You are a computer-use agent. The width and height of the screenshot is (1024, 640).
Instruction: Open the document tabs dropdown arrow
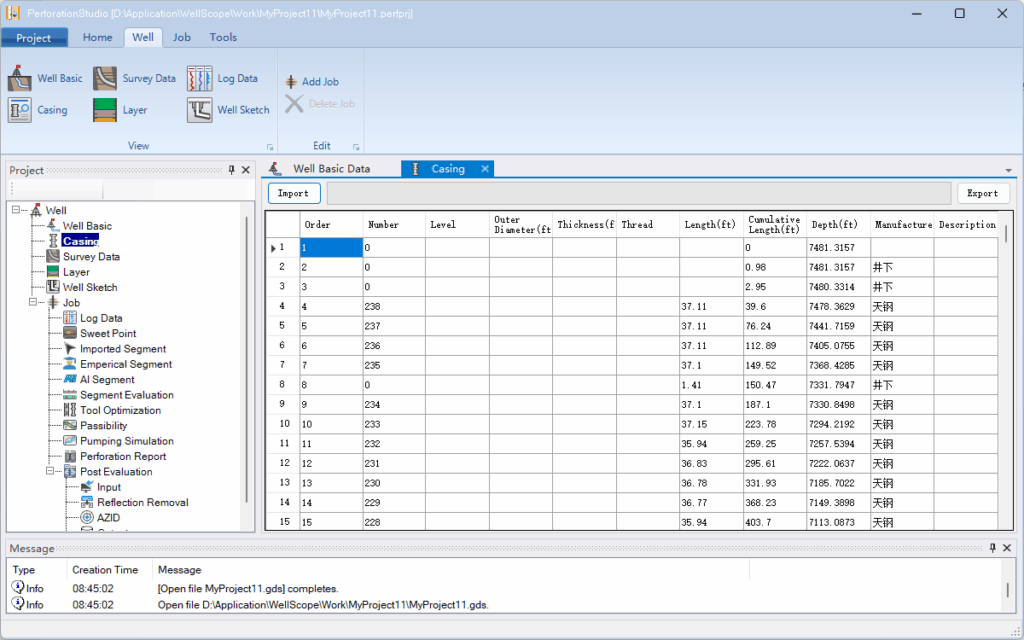pos(1008,171)
